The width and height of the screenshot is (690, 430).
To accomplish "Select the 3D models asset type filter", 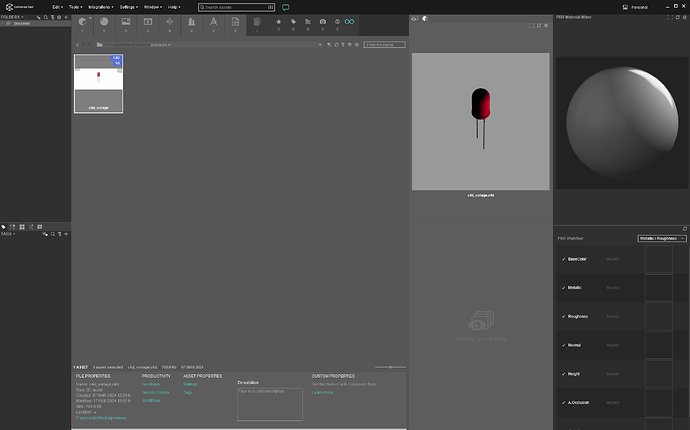I will [x=82, y=22].
